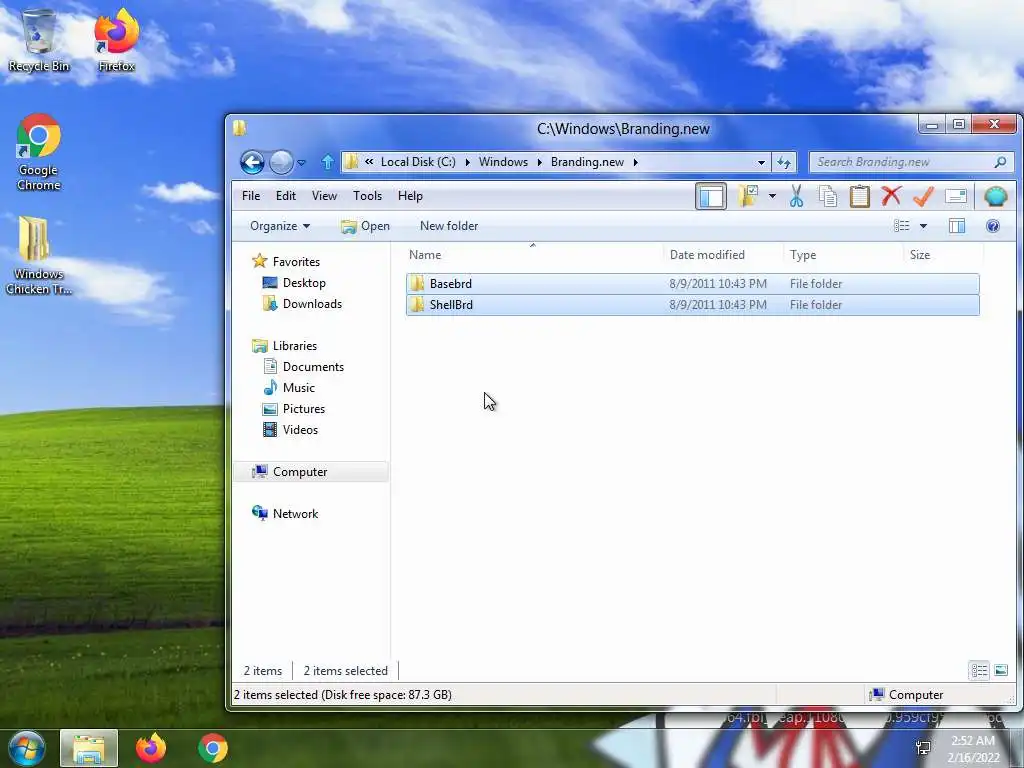The image size is (1024, 768).
Task: Open the Edit menu
Action: point(285,196)
